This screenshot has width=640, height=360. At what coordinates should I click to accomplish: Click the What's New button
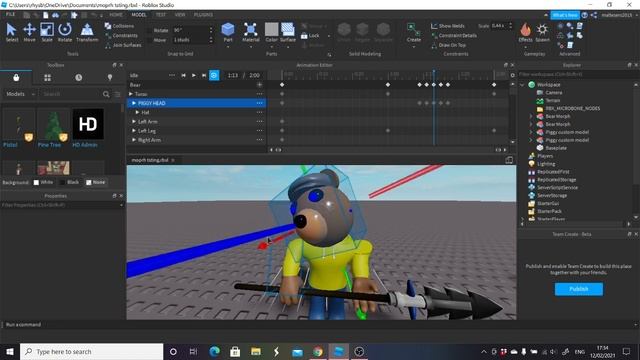pos(565,15)
